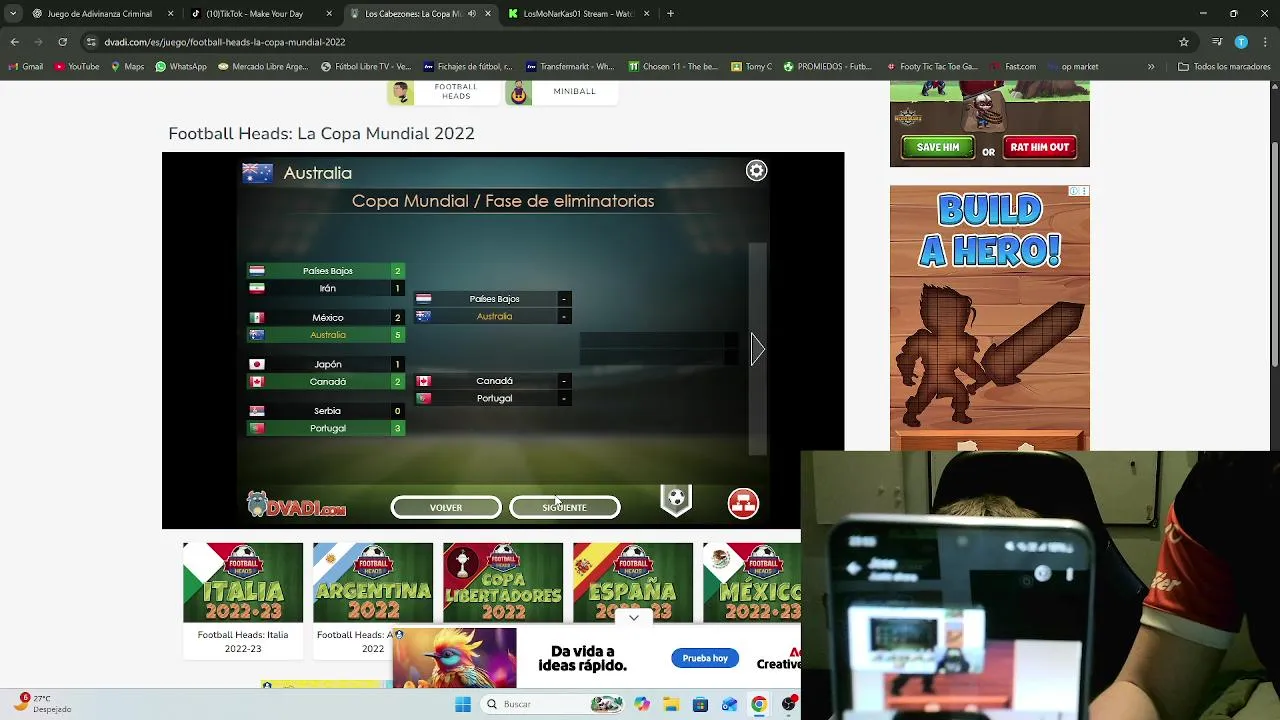Switch to Chrome in the taskbar

[759, 704]
